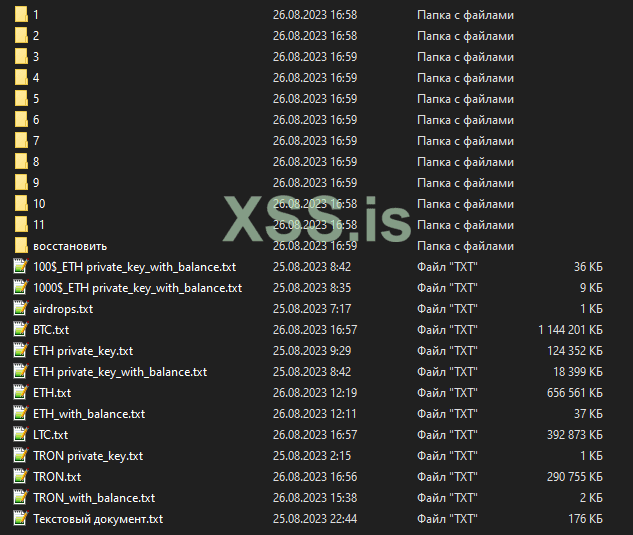Click the file name ETH_with_balance.txt
This screenshot has height=535, width=633.
[89, 414]
